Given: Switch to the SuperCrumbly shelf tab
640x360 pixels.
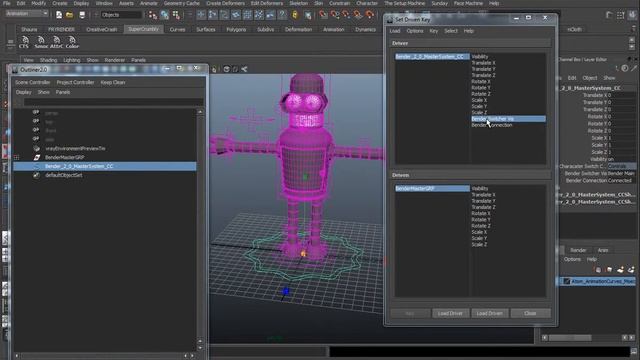Looking at the screenshot, I should tap(143, 29).
